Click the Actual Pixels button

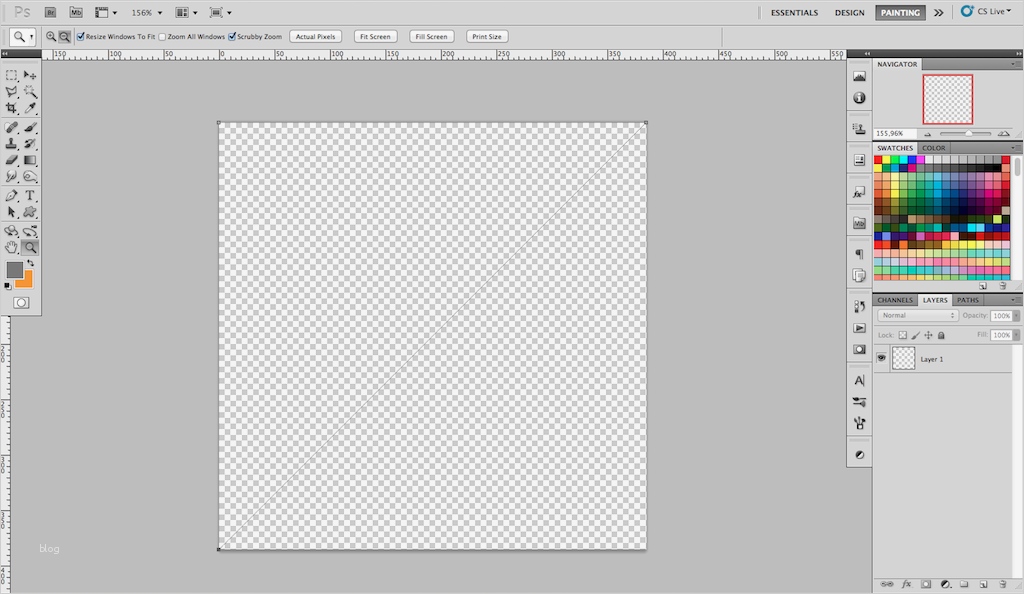[315, 37]
